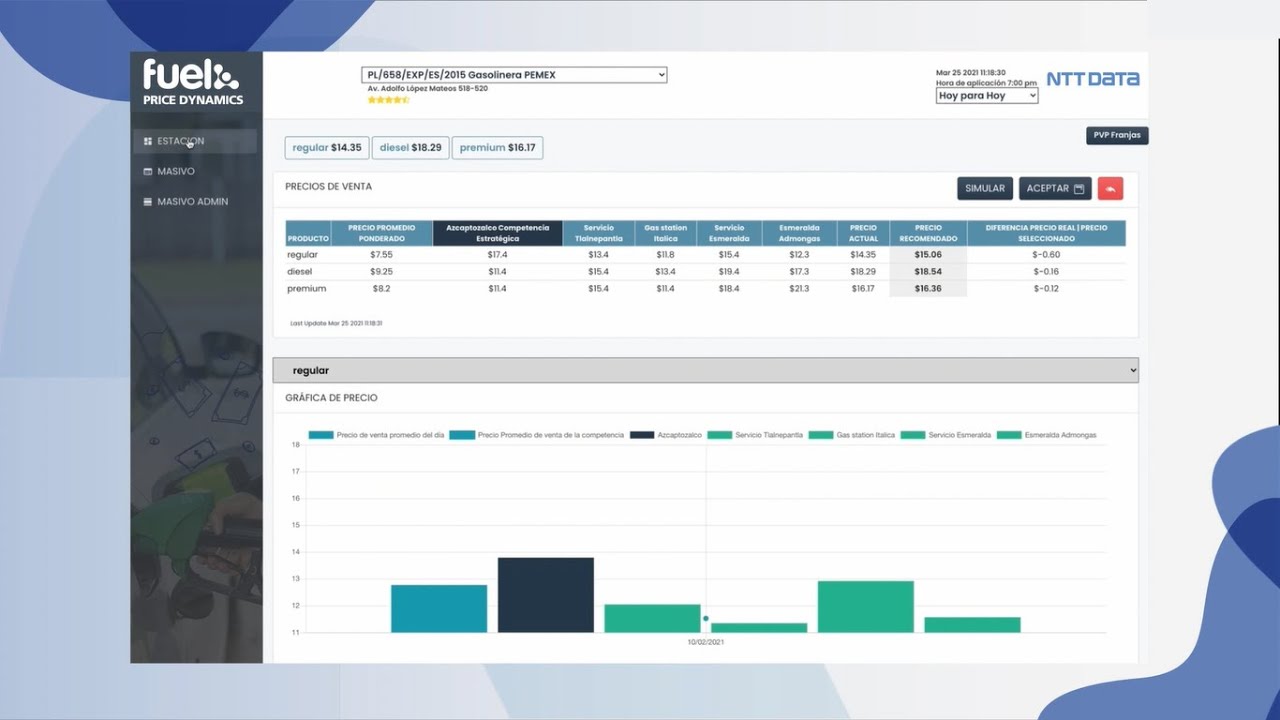Toggle Precio Promedio de venta de la competencia legend
The image size is (1280, 720).
(537, 435)
